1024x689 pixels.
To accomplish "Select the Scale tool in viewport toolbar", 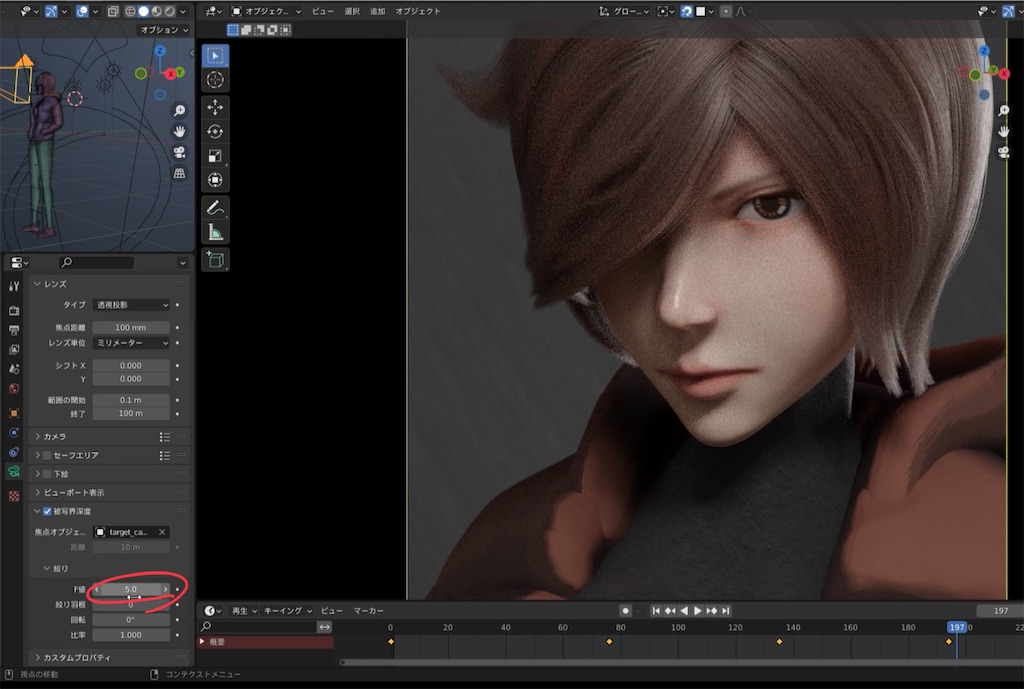I will click(x=215, y=156).
